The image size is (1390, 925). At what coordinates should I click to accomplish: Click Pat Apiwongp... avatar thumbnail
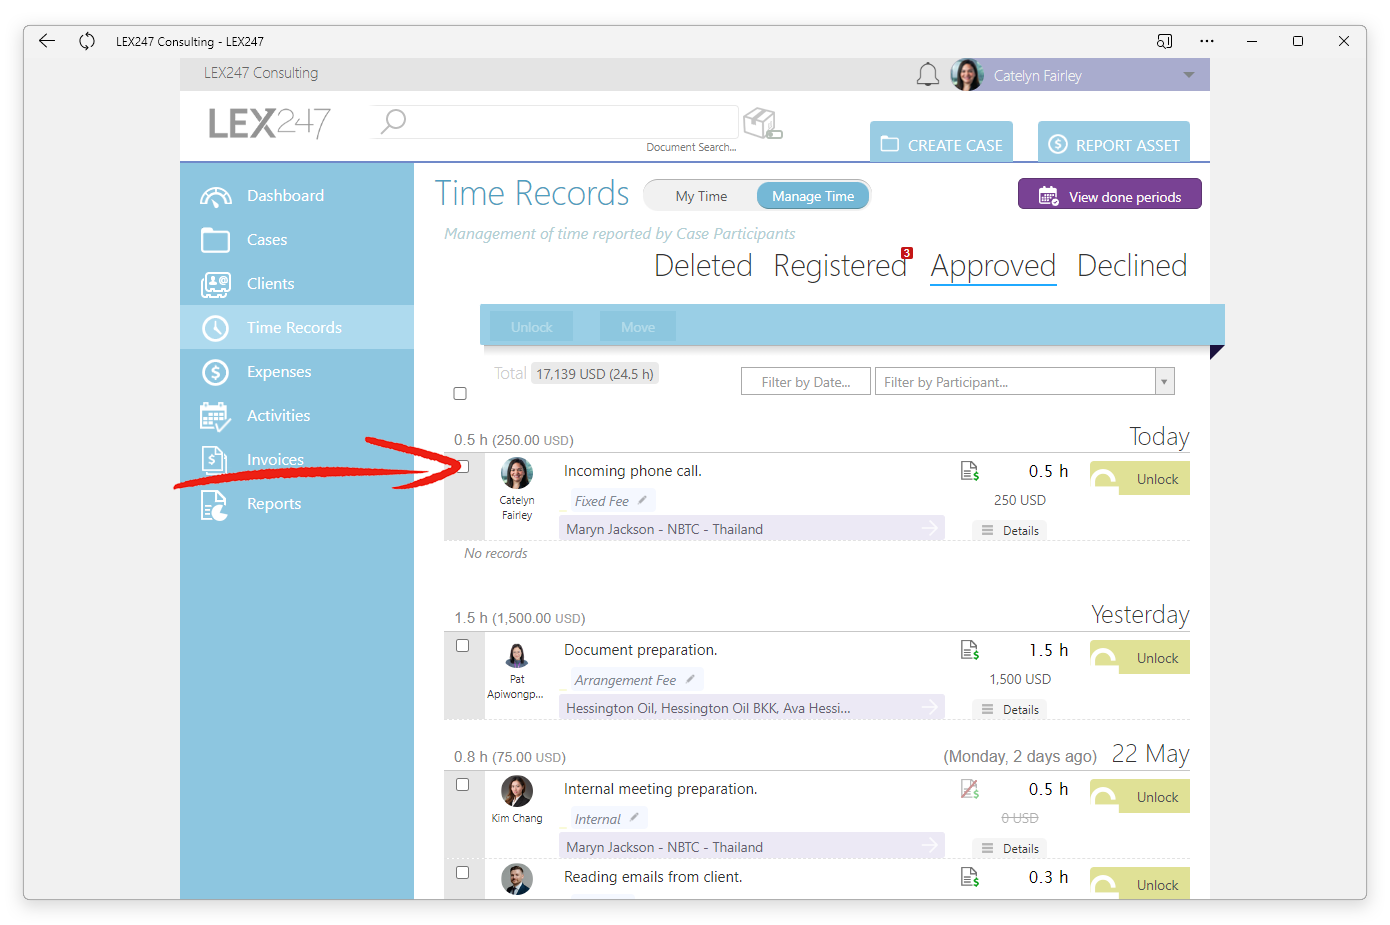point(517,656)
